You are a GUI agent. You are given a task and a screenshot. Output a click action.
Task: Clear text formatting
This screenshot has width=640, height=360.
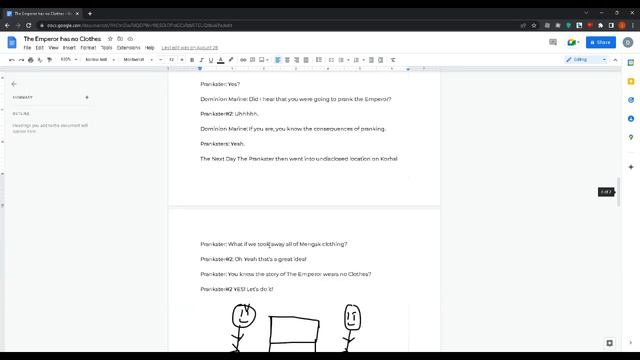(x=393, y=60)
